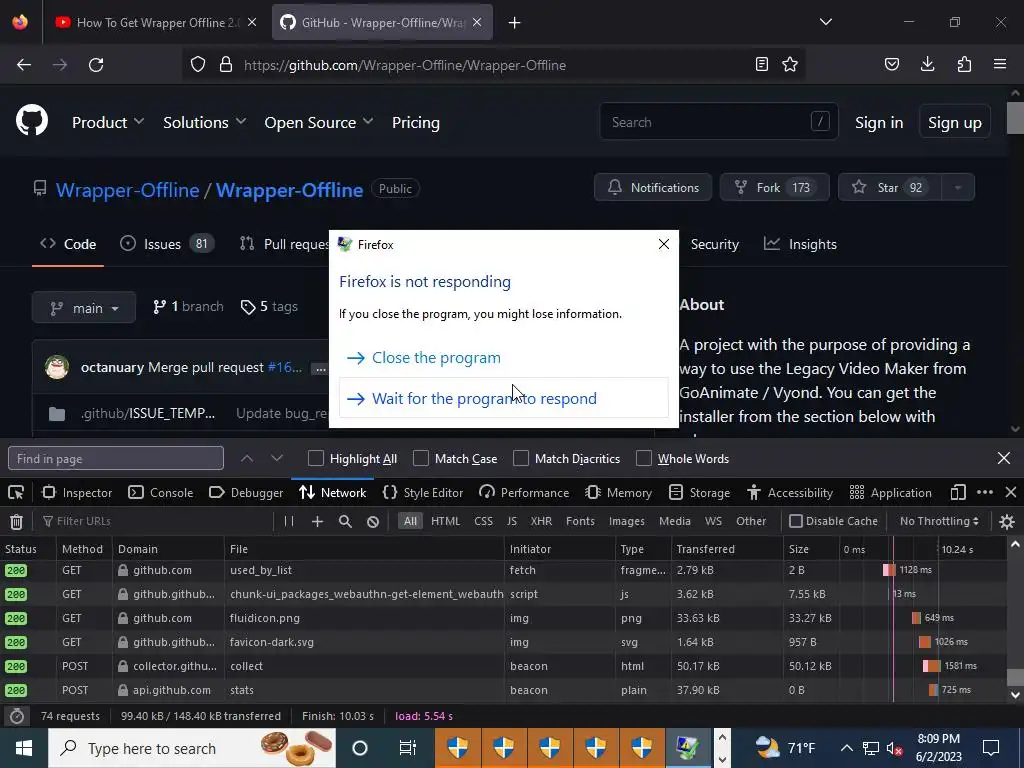This screenshot has height=768, width=1024.
Task: Enable the Match Diacritics checkbox
Action: (521, 458)
